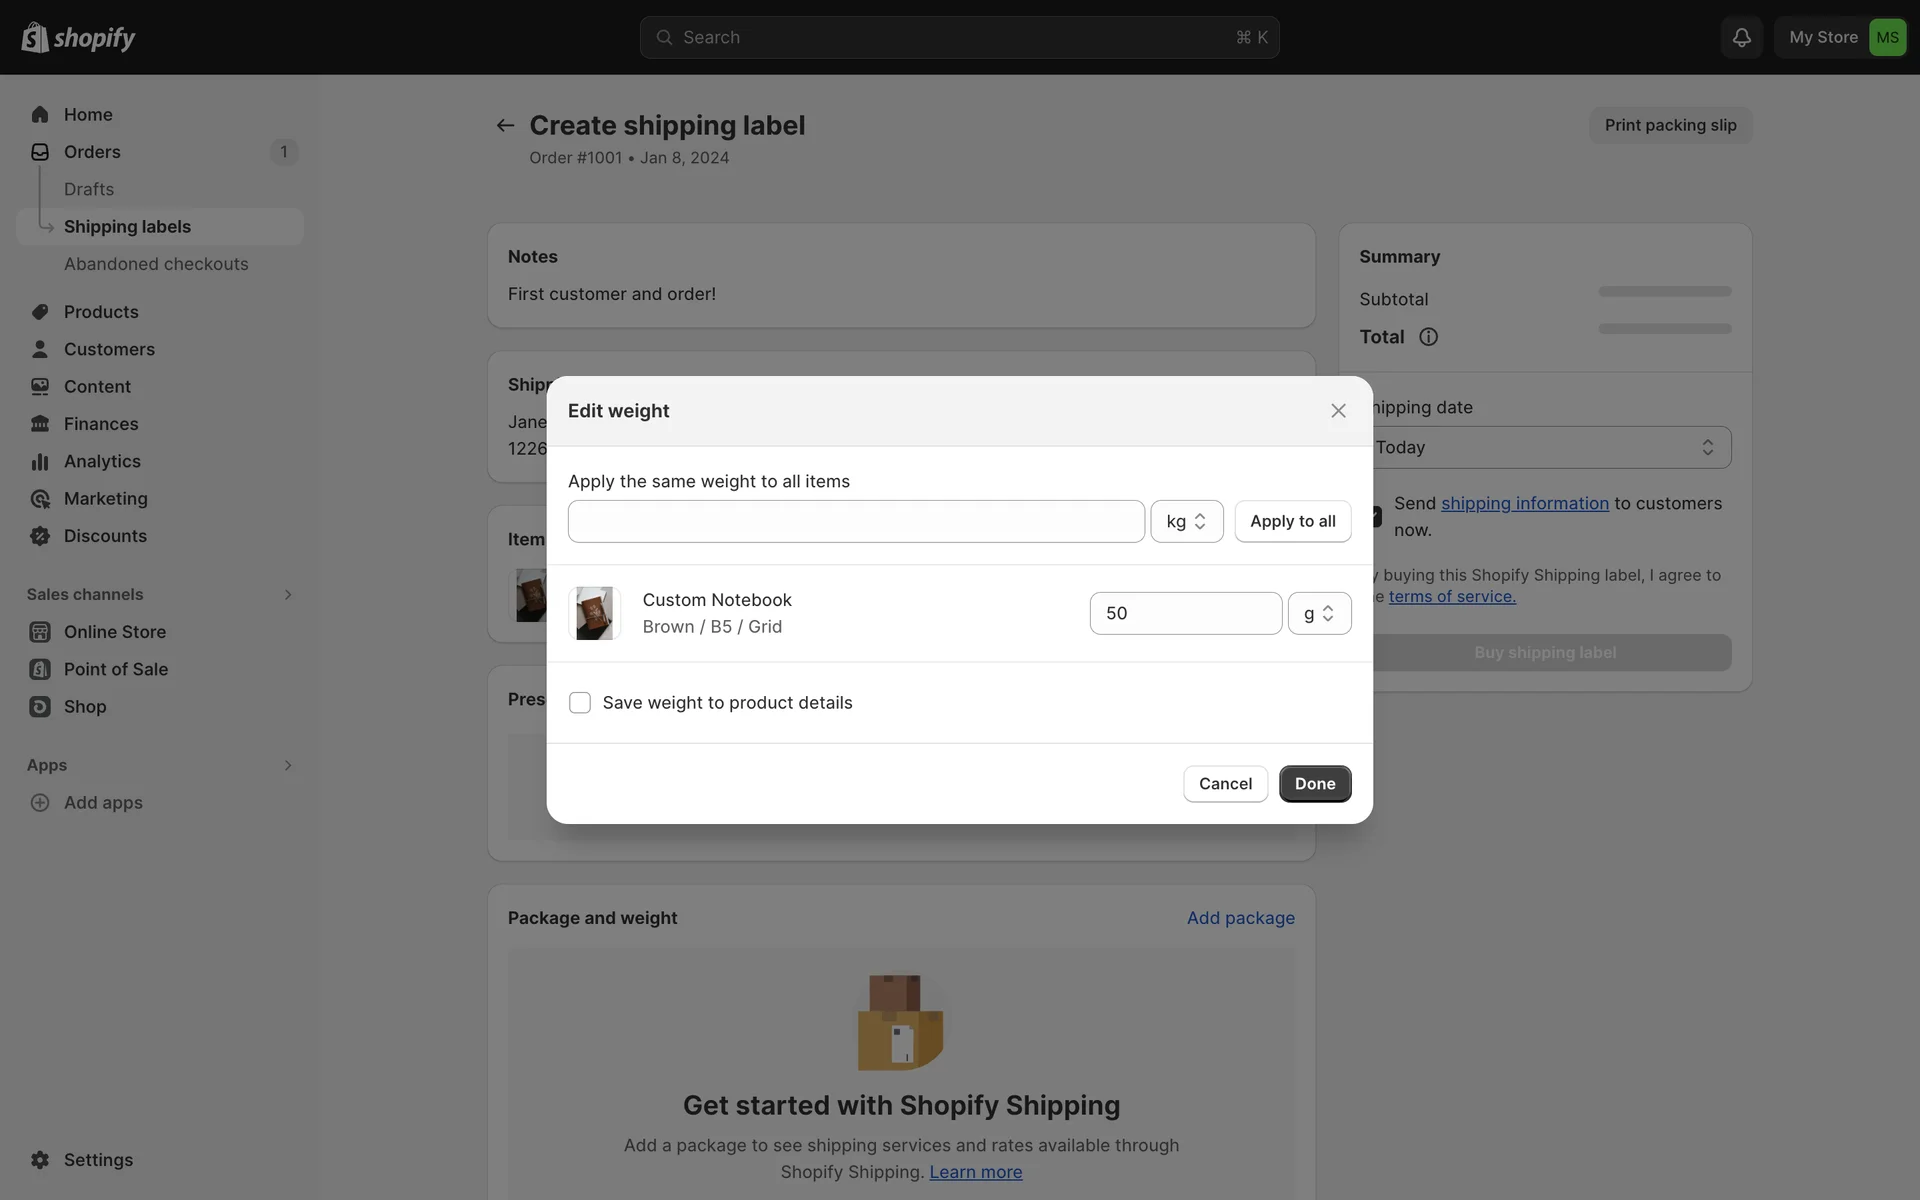Enable Save weight to product details

(580, 702)
